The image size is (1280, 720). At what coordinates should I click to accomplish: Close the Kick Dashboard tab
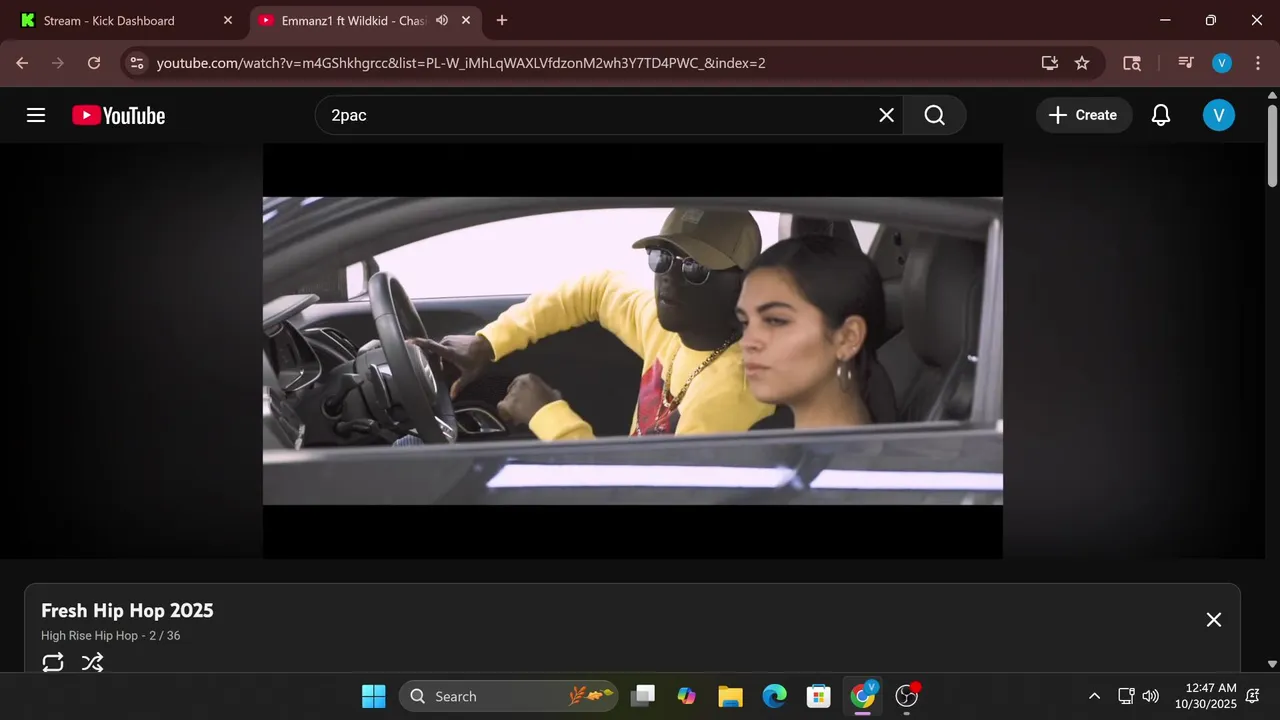tap(227, 20)
